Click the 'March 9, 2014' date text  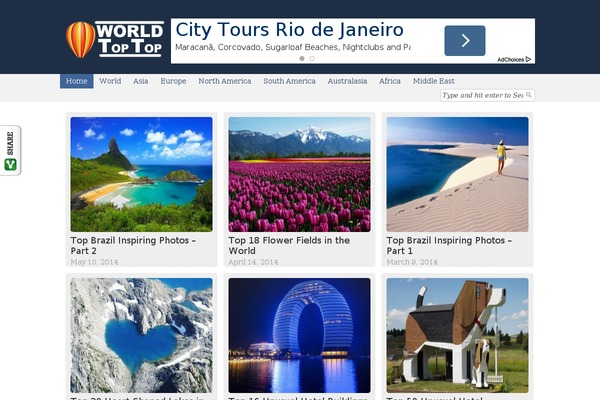pos(412,262)
